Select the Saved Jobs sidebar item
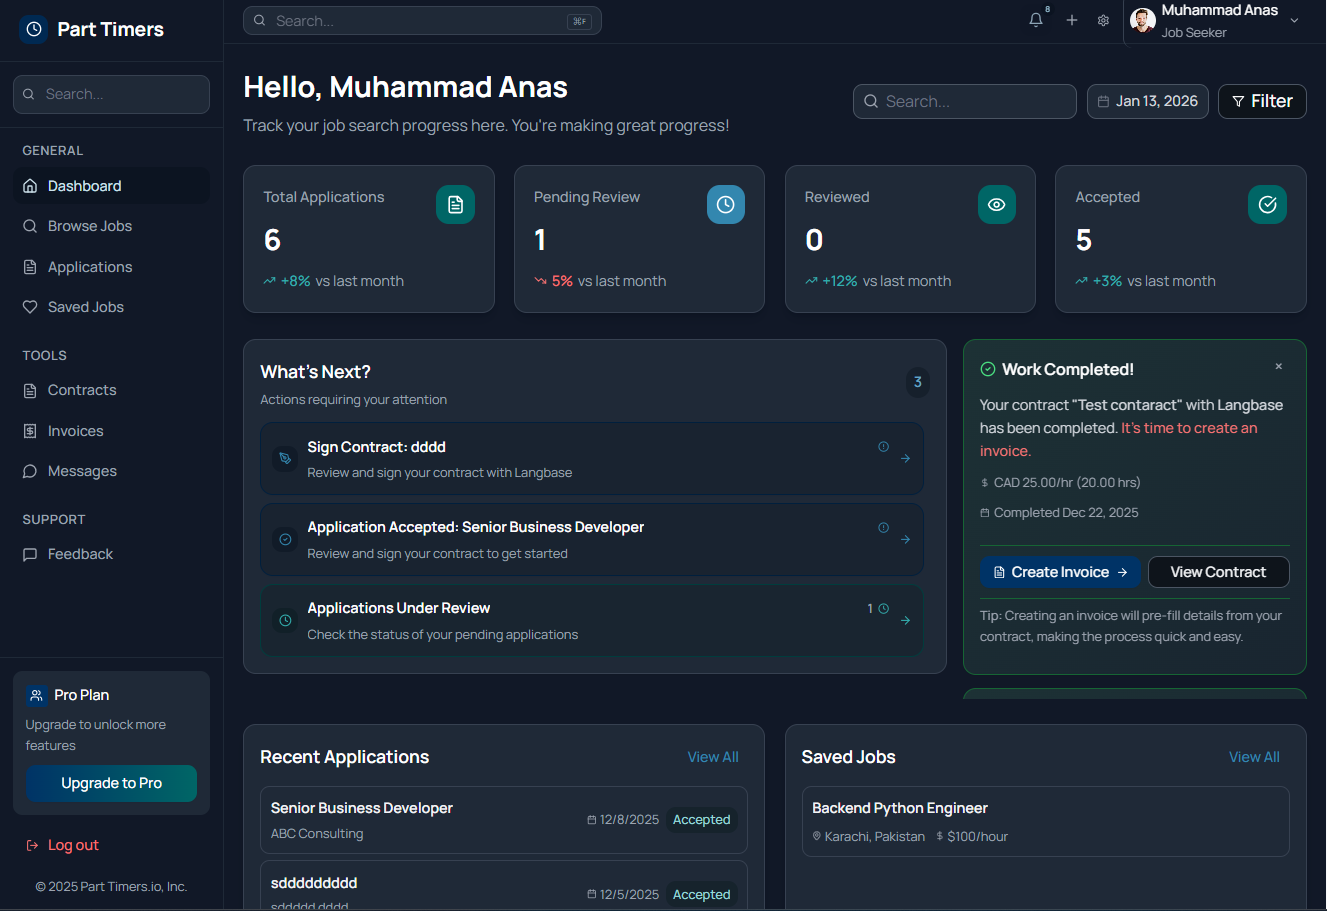 [x=84, y=306]
